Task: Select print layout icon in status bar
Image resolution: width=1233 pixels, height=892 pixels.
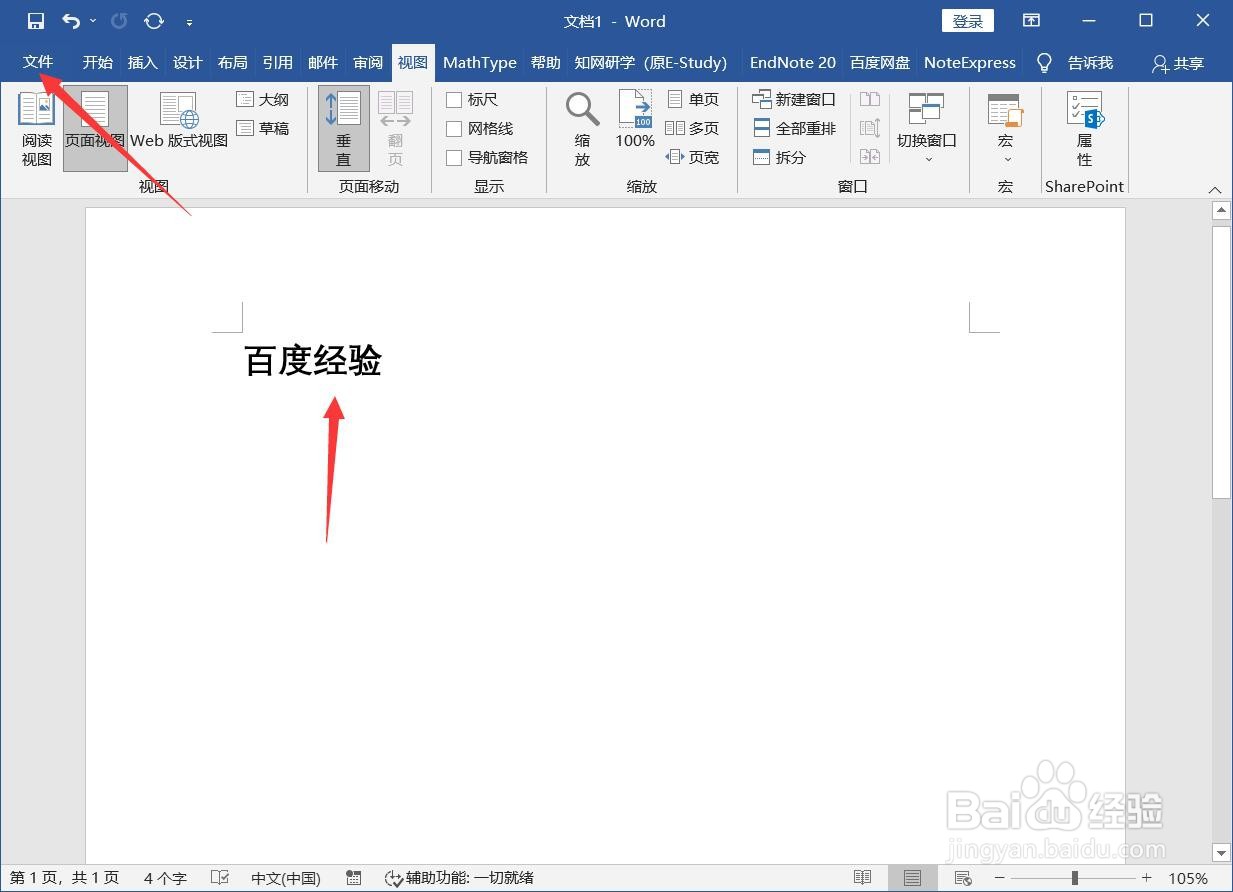Action: coord(912,878)
